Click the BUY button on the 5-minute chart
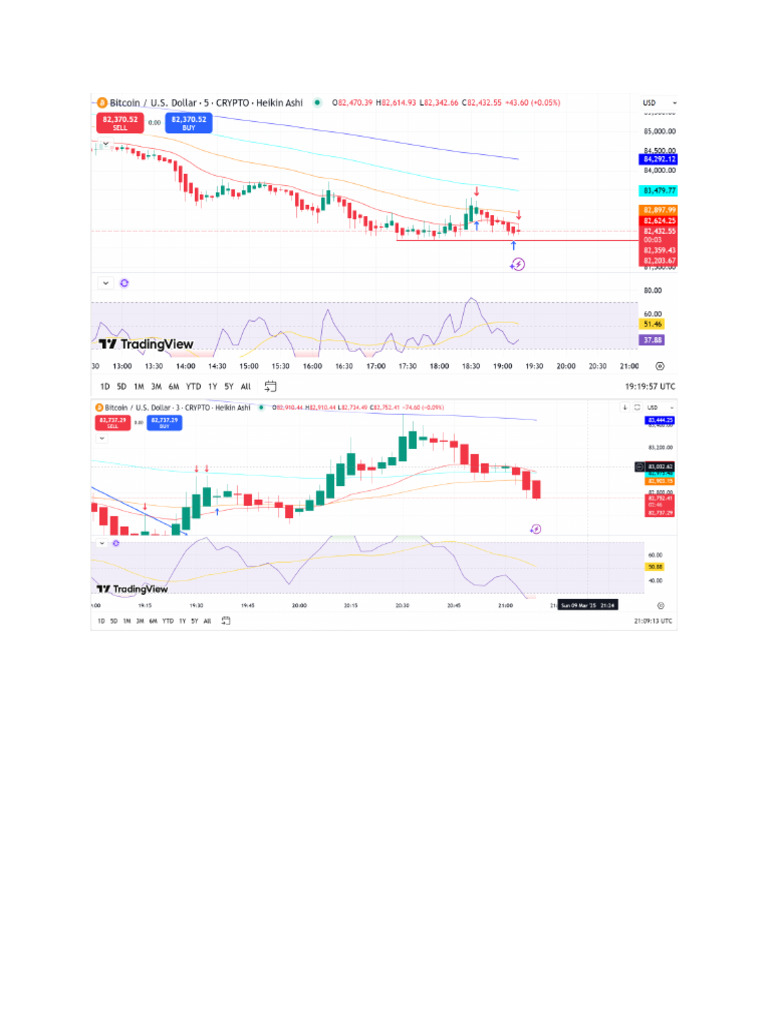 (188, 122)
